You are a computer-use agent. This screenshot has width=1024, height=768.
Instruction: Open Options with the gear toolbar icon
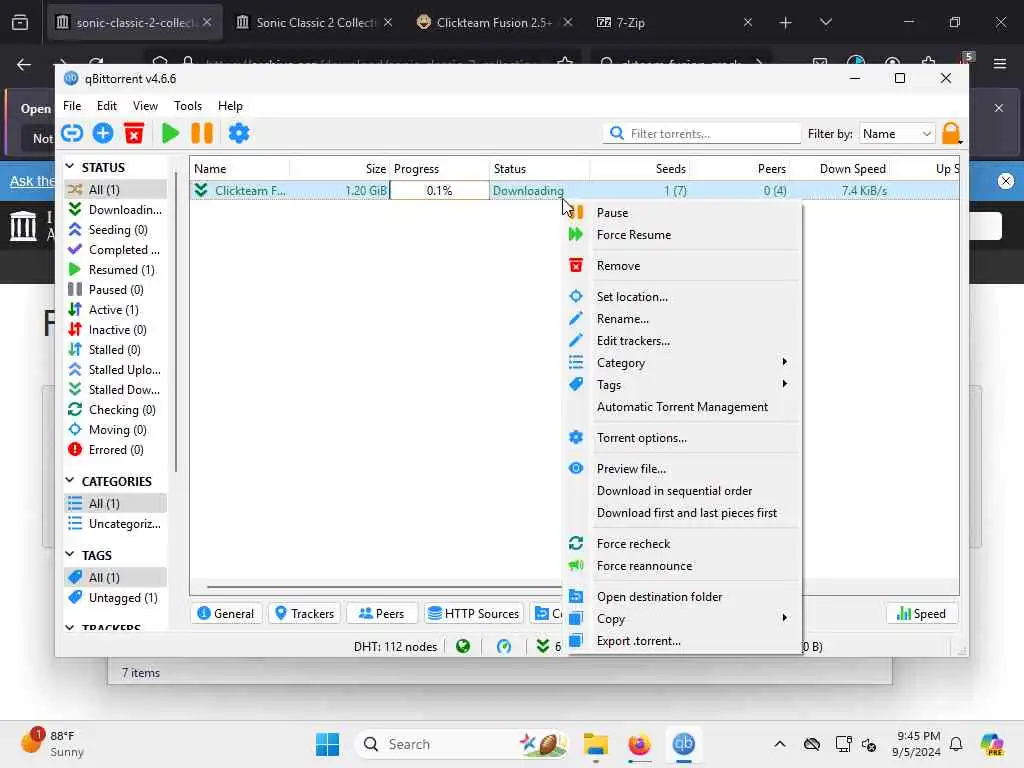238,133
